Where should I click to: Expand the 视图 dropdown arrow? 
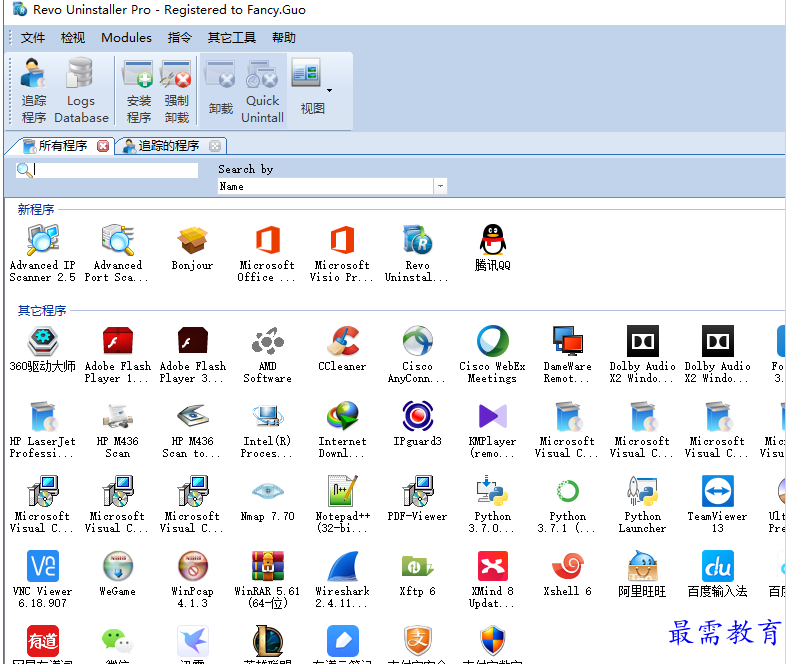(x=330, y=91)
